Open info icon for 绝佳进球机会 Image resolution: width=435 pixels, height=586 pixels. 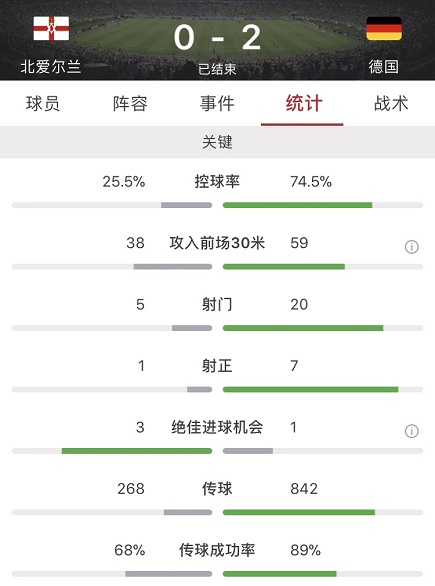[411, 431]
